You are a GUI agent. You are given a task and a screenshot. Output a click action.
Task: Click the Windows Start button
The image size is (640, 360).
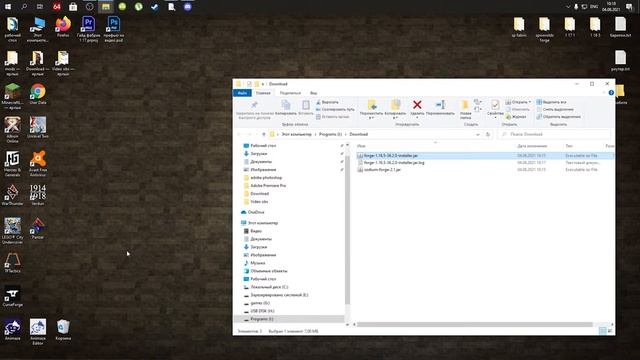[x=8, y=7]
